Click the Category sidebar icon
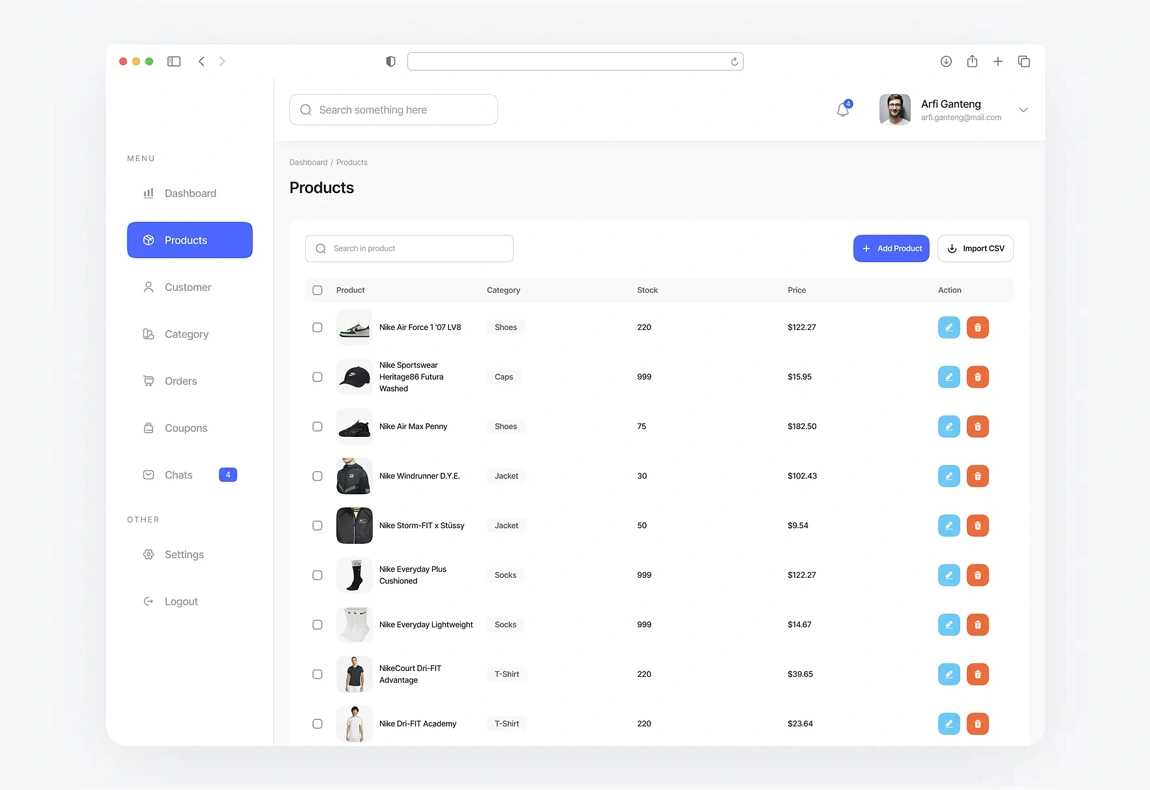 point(148,334)
